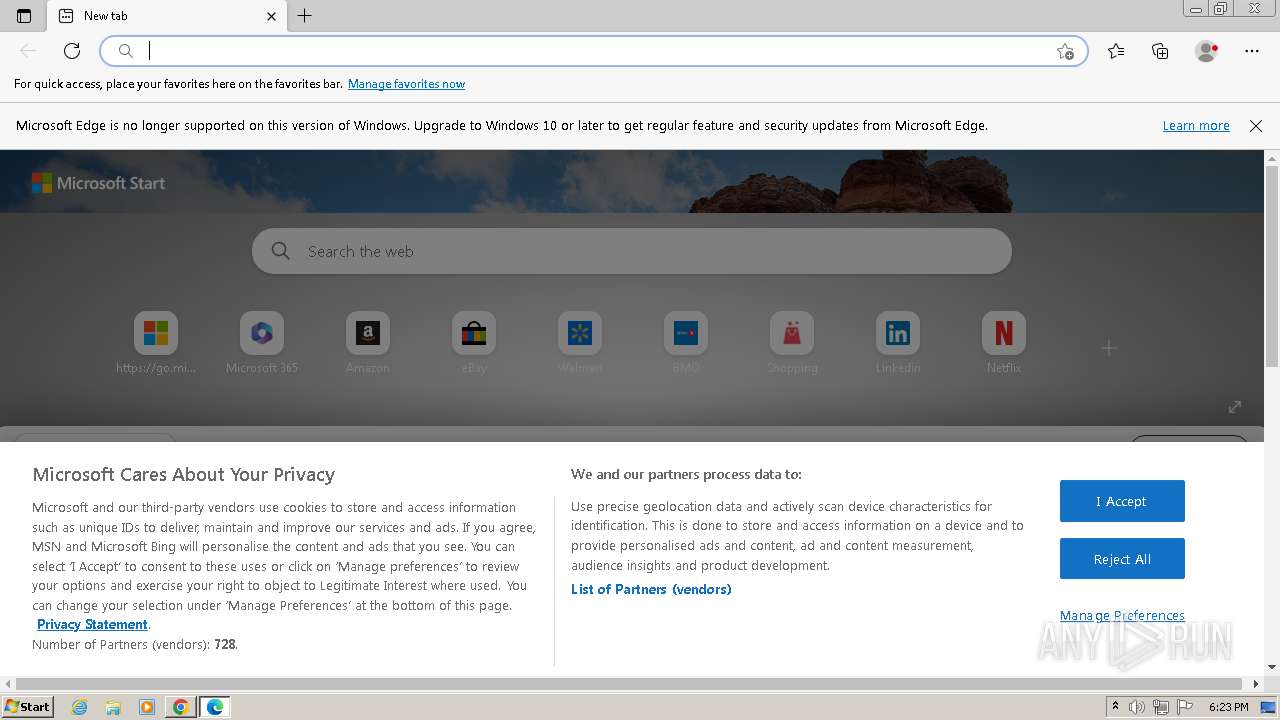Click the vertical scrollbar up arrow
Viewport: 1280px width, 720px height.
coord(1272,158)
